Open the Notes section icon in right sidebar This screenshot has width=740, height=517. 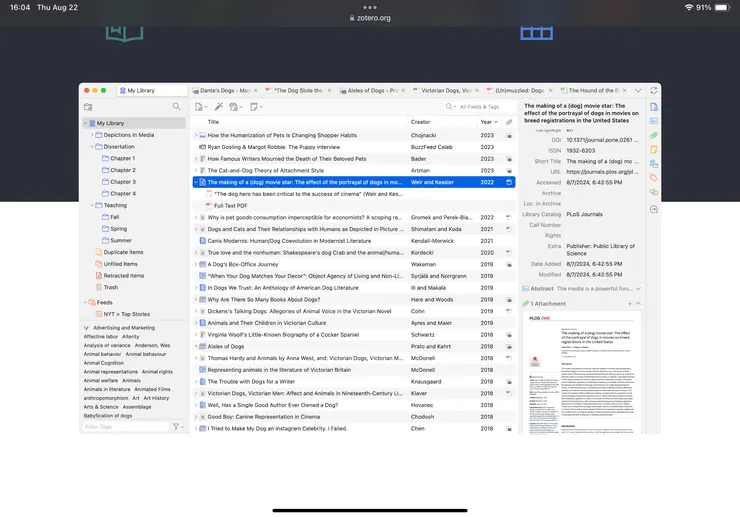pyautogui.click(x=654, y=149)
